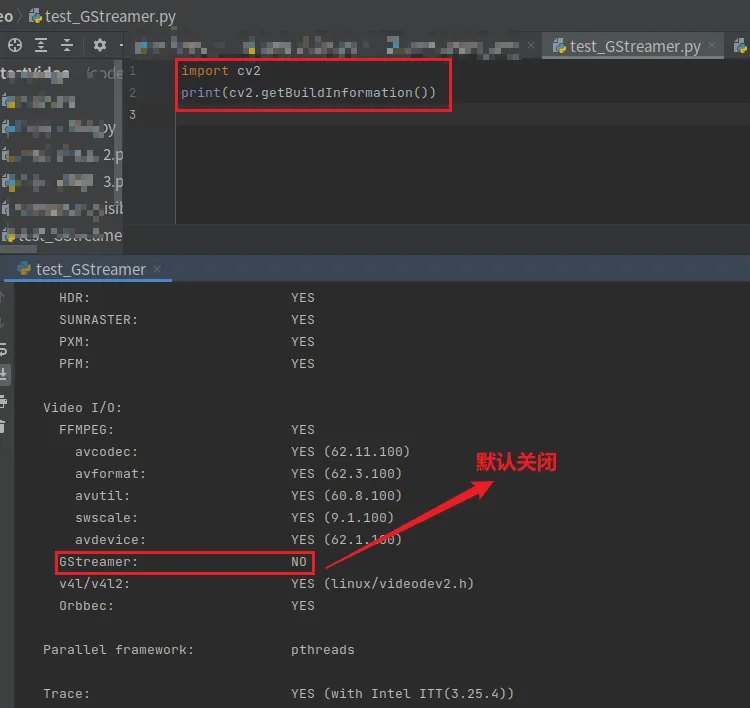The image size is (750, 708).
Task: Click the 'swscale:' output label
Action: [x=107, y=518]
